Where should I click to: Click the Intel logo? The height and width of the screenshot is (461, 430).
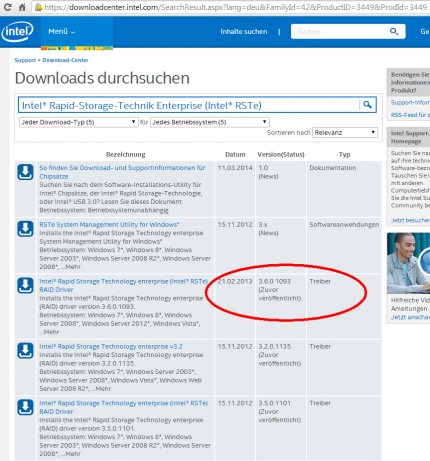click(17, 32)
